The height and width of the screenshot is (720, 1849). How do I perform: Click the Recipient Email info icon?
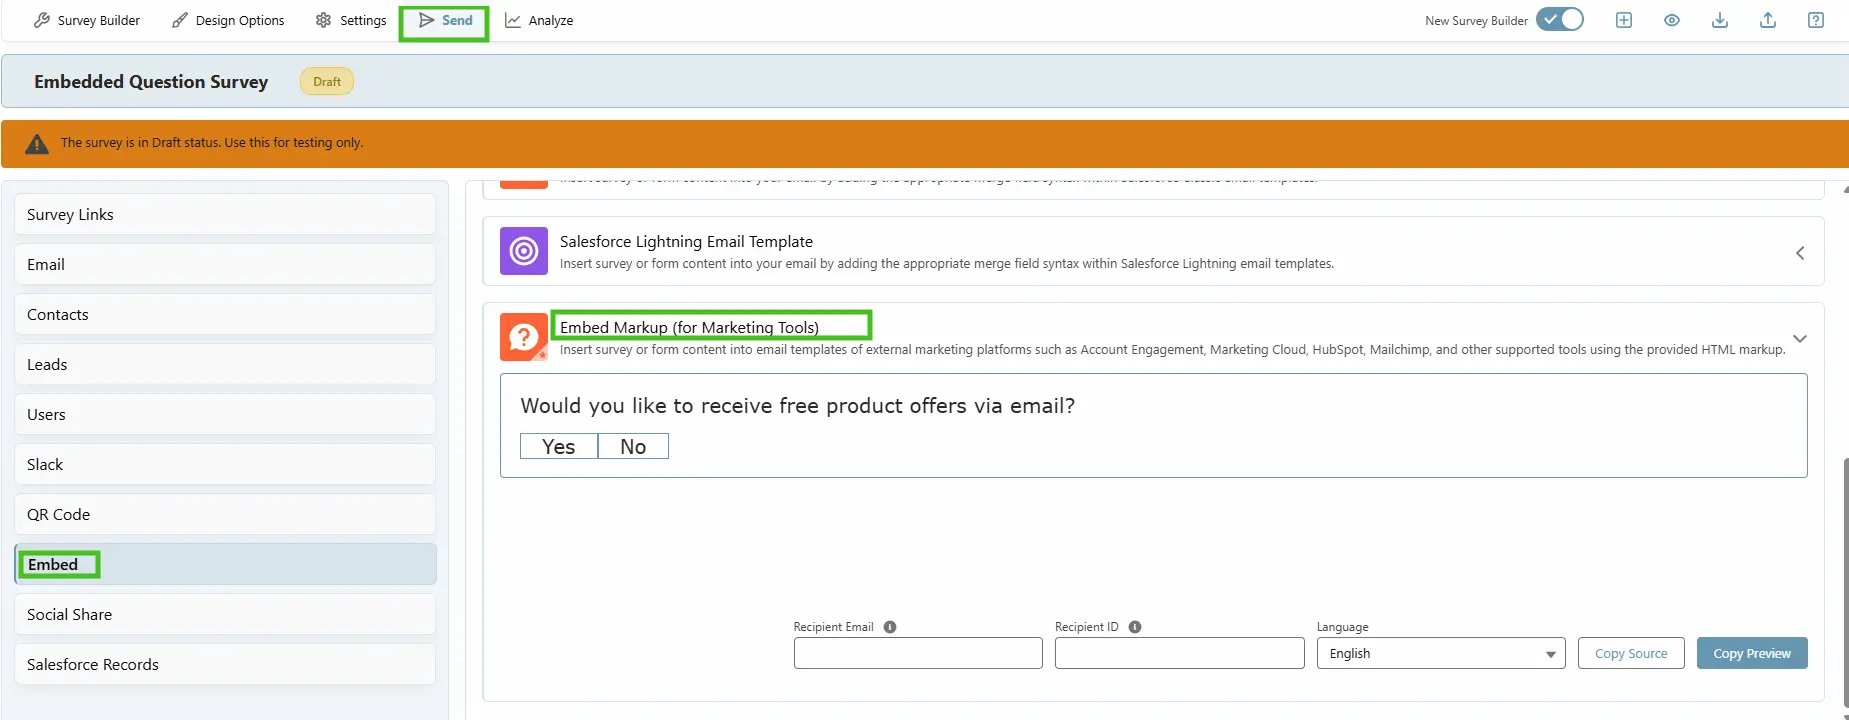pos(890,627)
